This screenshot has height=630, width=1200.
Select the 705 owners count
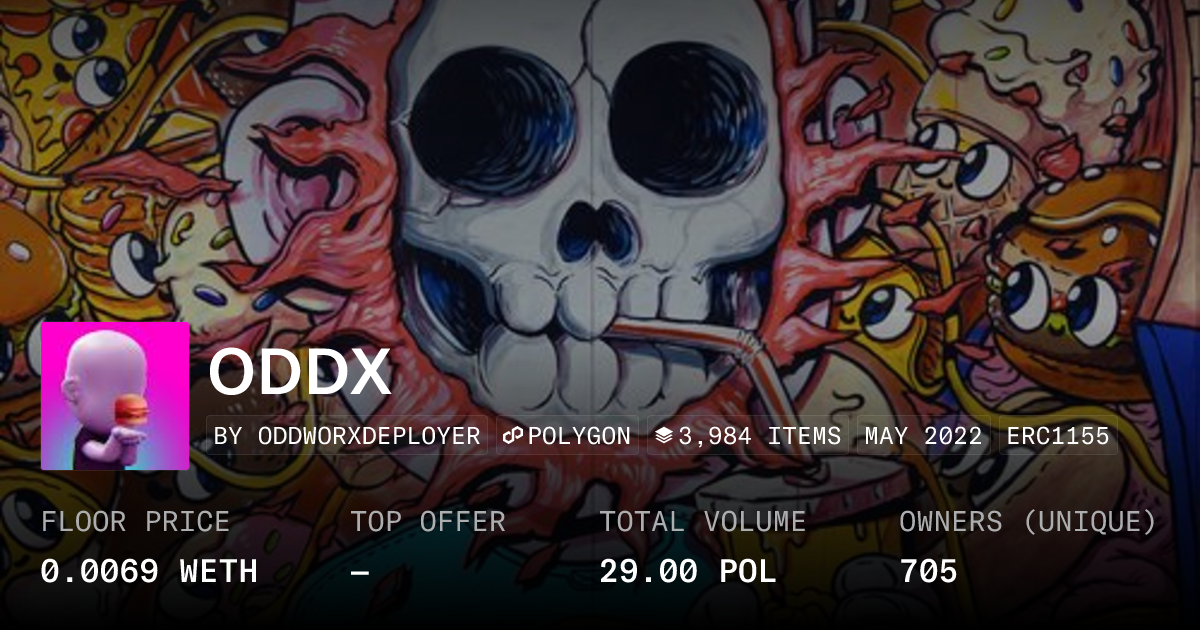click(x=929, y=572)
